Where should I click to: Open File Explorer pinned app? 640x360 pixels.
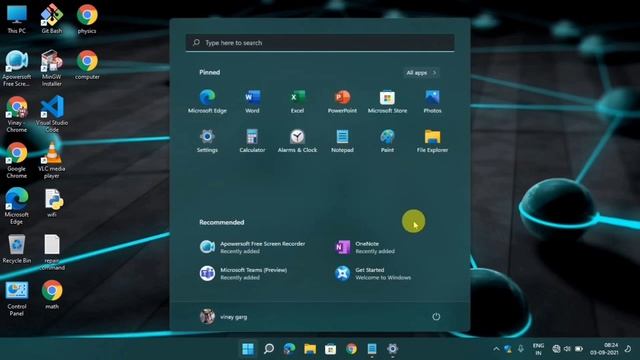[x=432, y=141]
